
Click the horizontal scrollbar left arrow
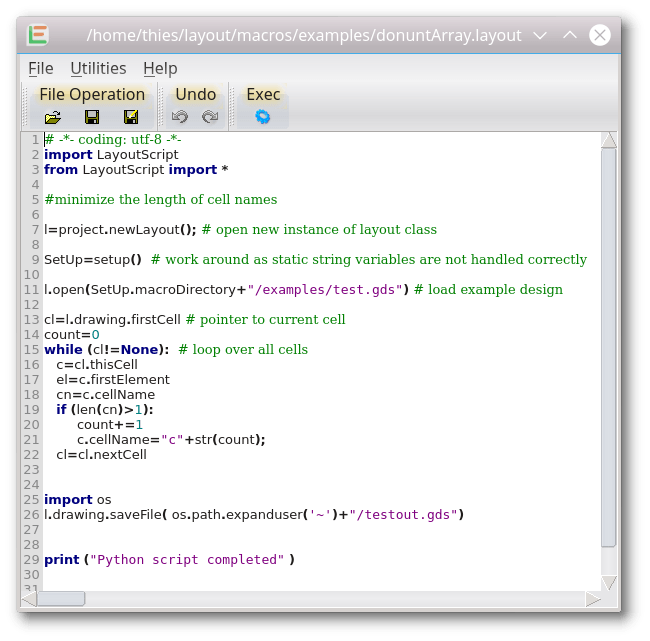(x=29, y=599)
